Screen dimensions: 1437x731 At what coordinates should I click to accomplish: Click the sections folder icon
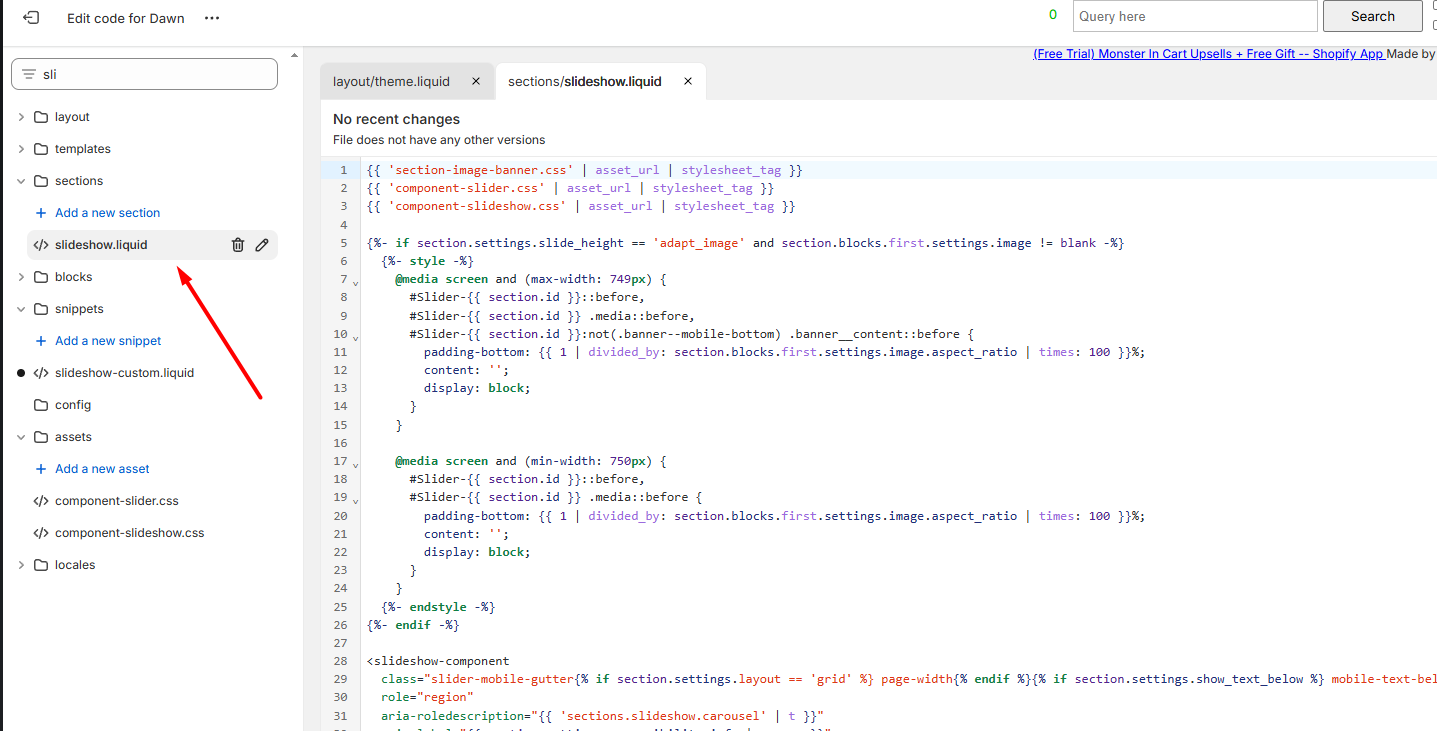[x=41, y=181]
